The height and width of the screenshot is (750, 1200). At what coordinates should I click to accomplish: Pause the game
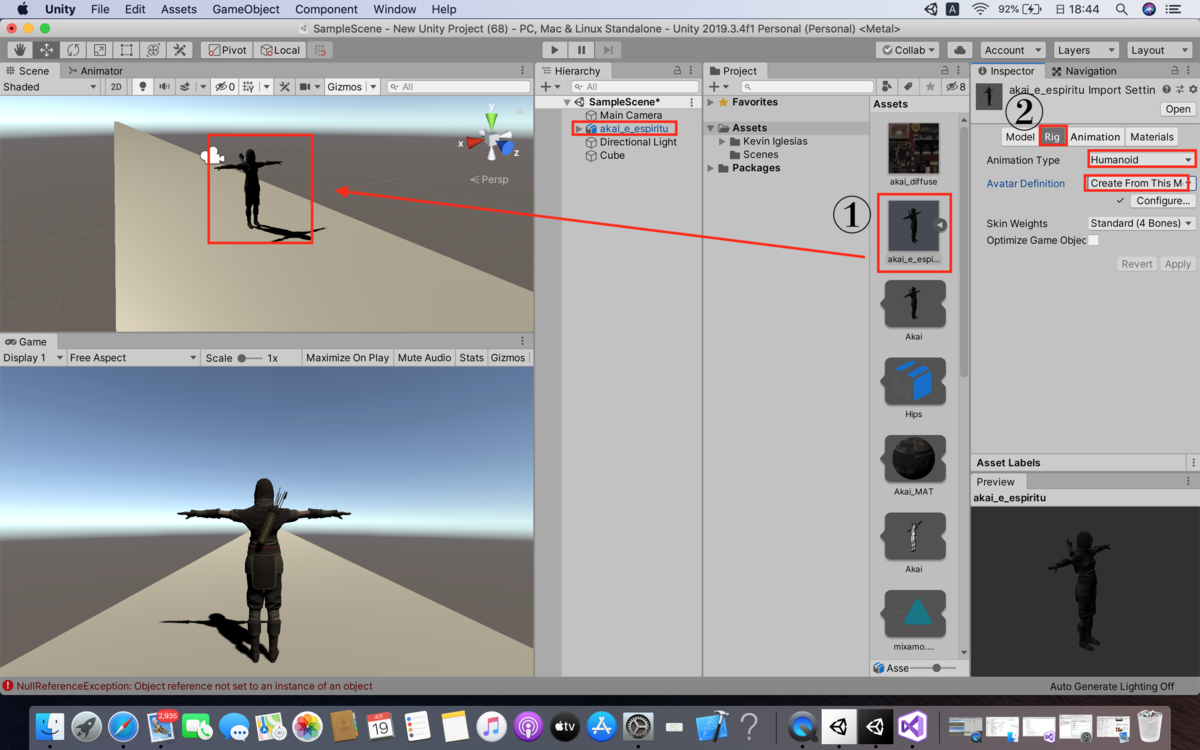(x=581, y=50)
